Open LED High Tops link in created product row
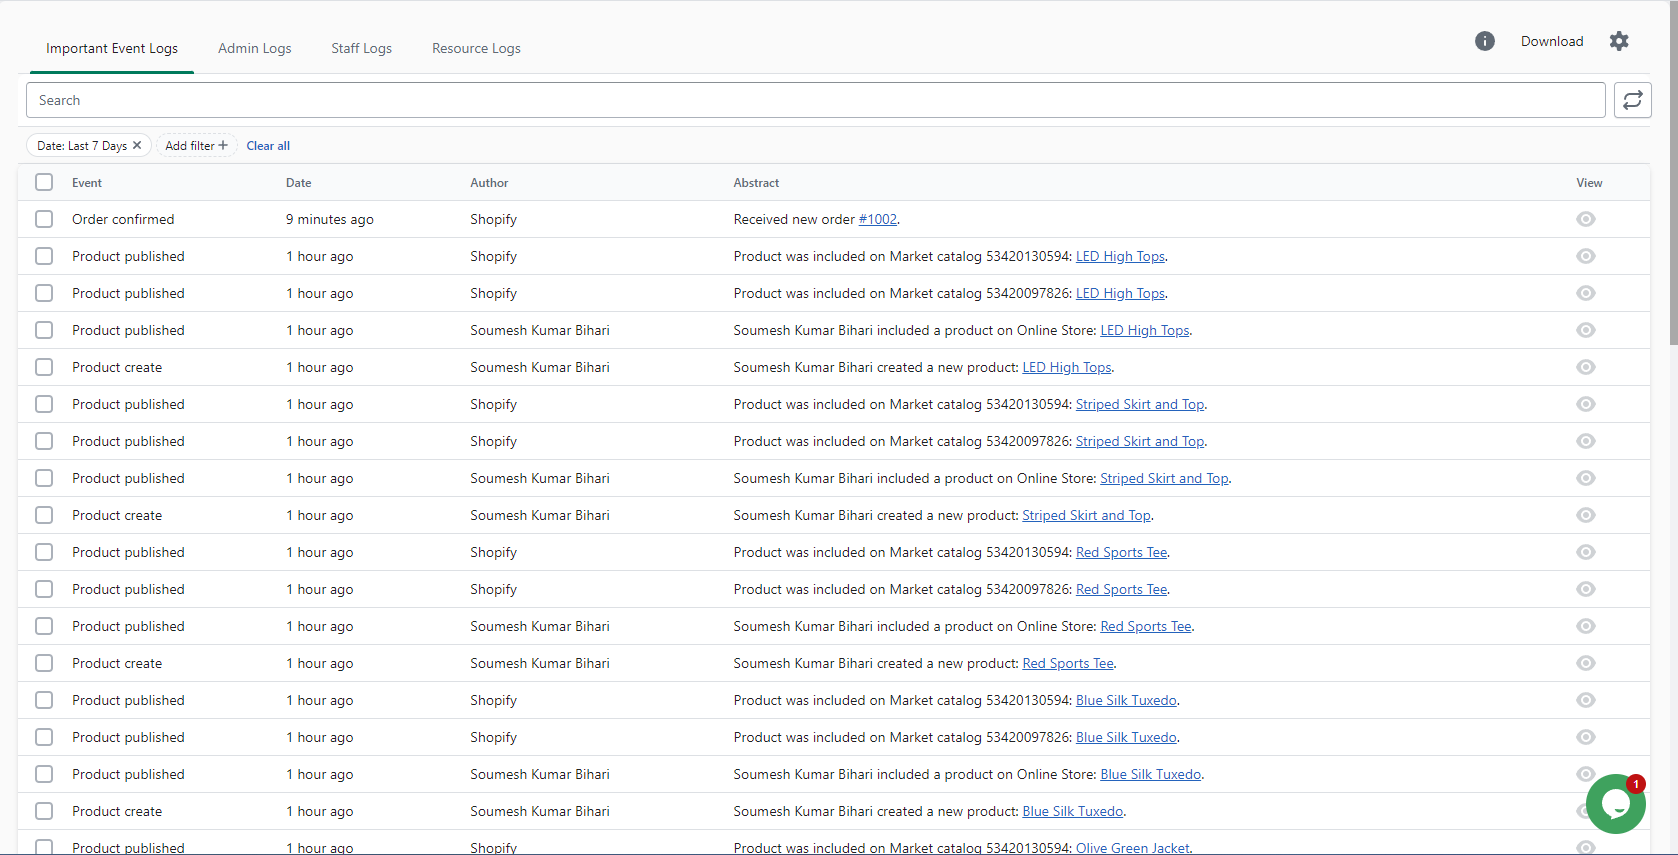This screenshot has height=855, width=1678. [1067, 367]
